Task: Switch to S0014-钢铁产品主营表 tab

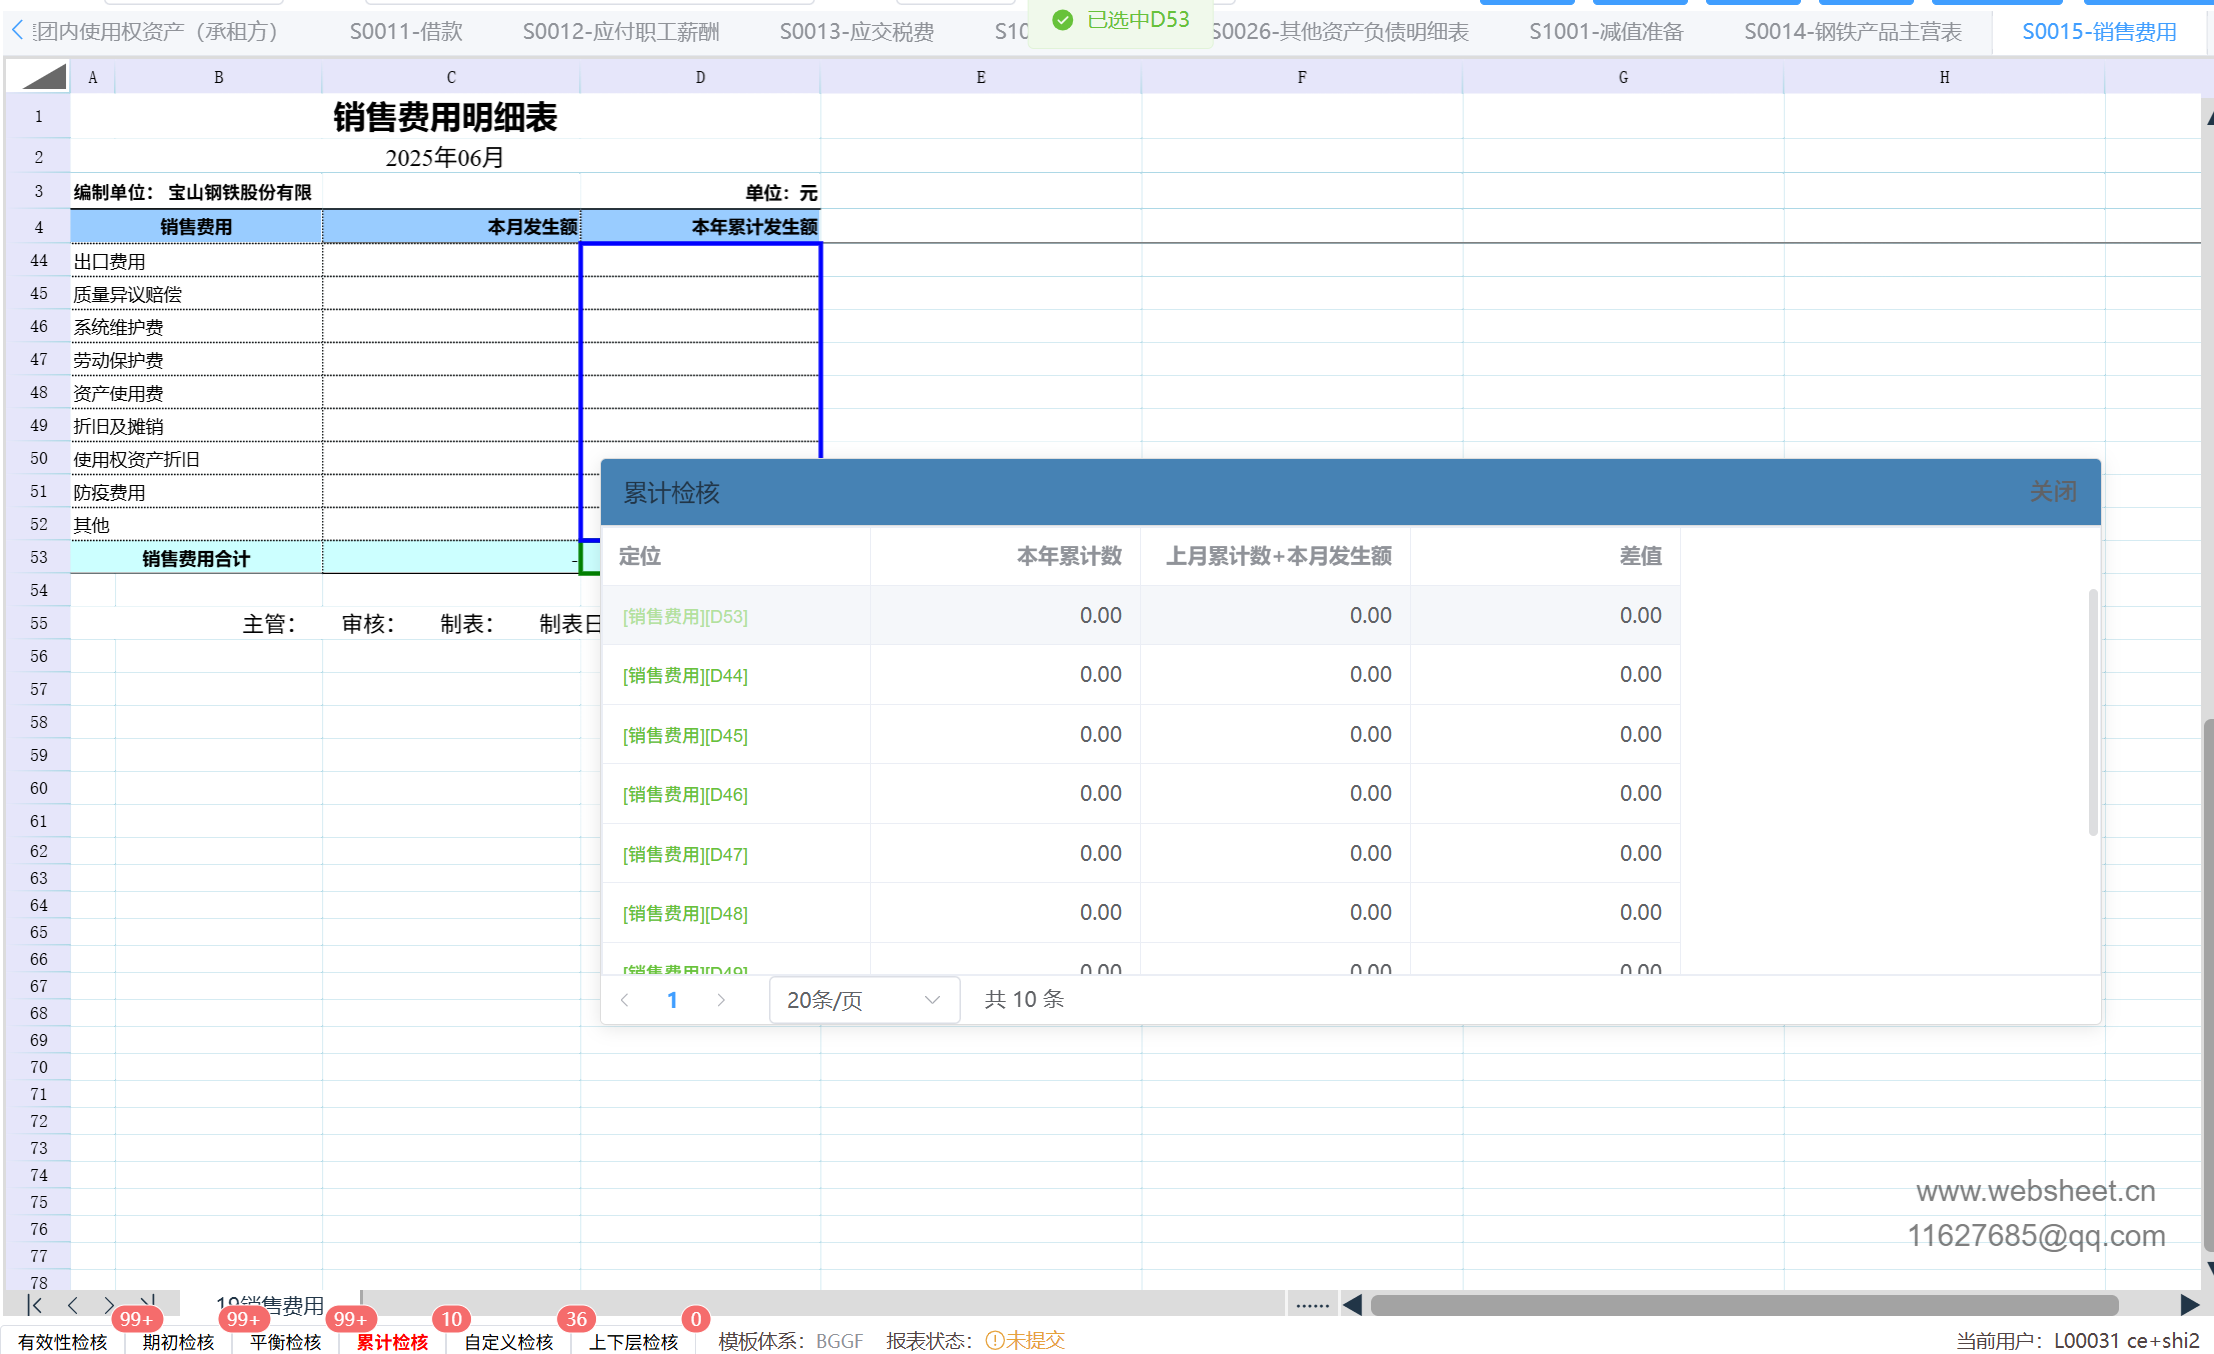Action: (1852, 32)
